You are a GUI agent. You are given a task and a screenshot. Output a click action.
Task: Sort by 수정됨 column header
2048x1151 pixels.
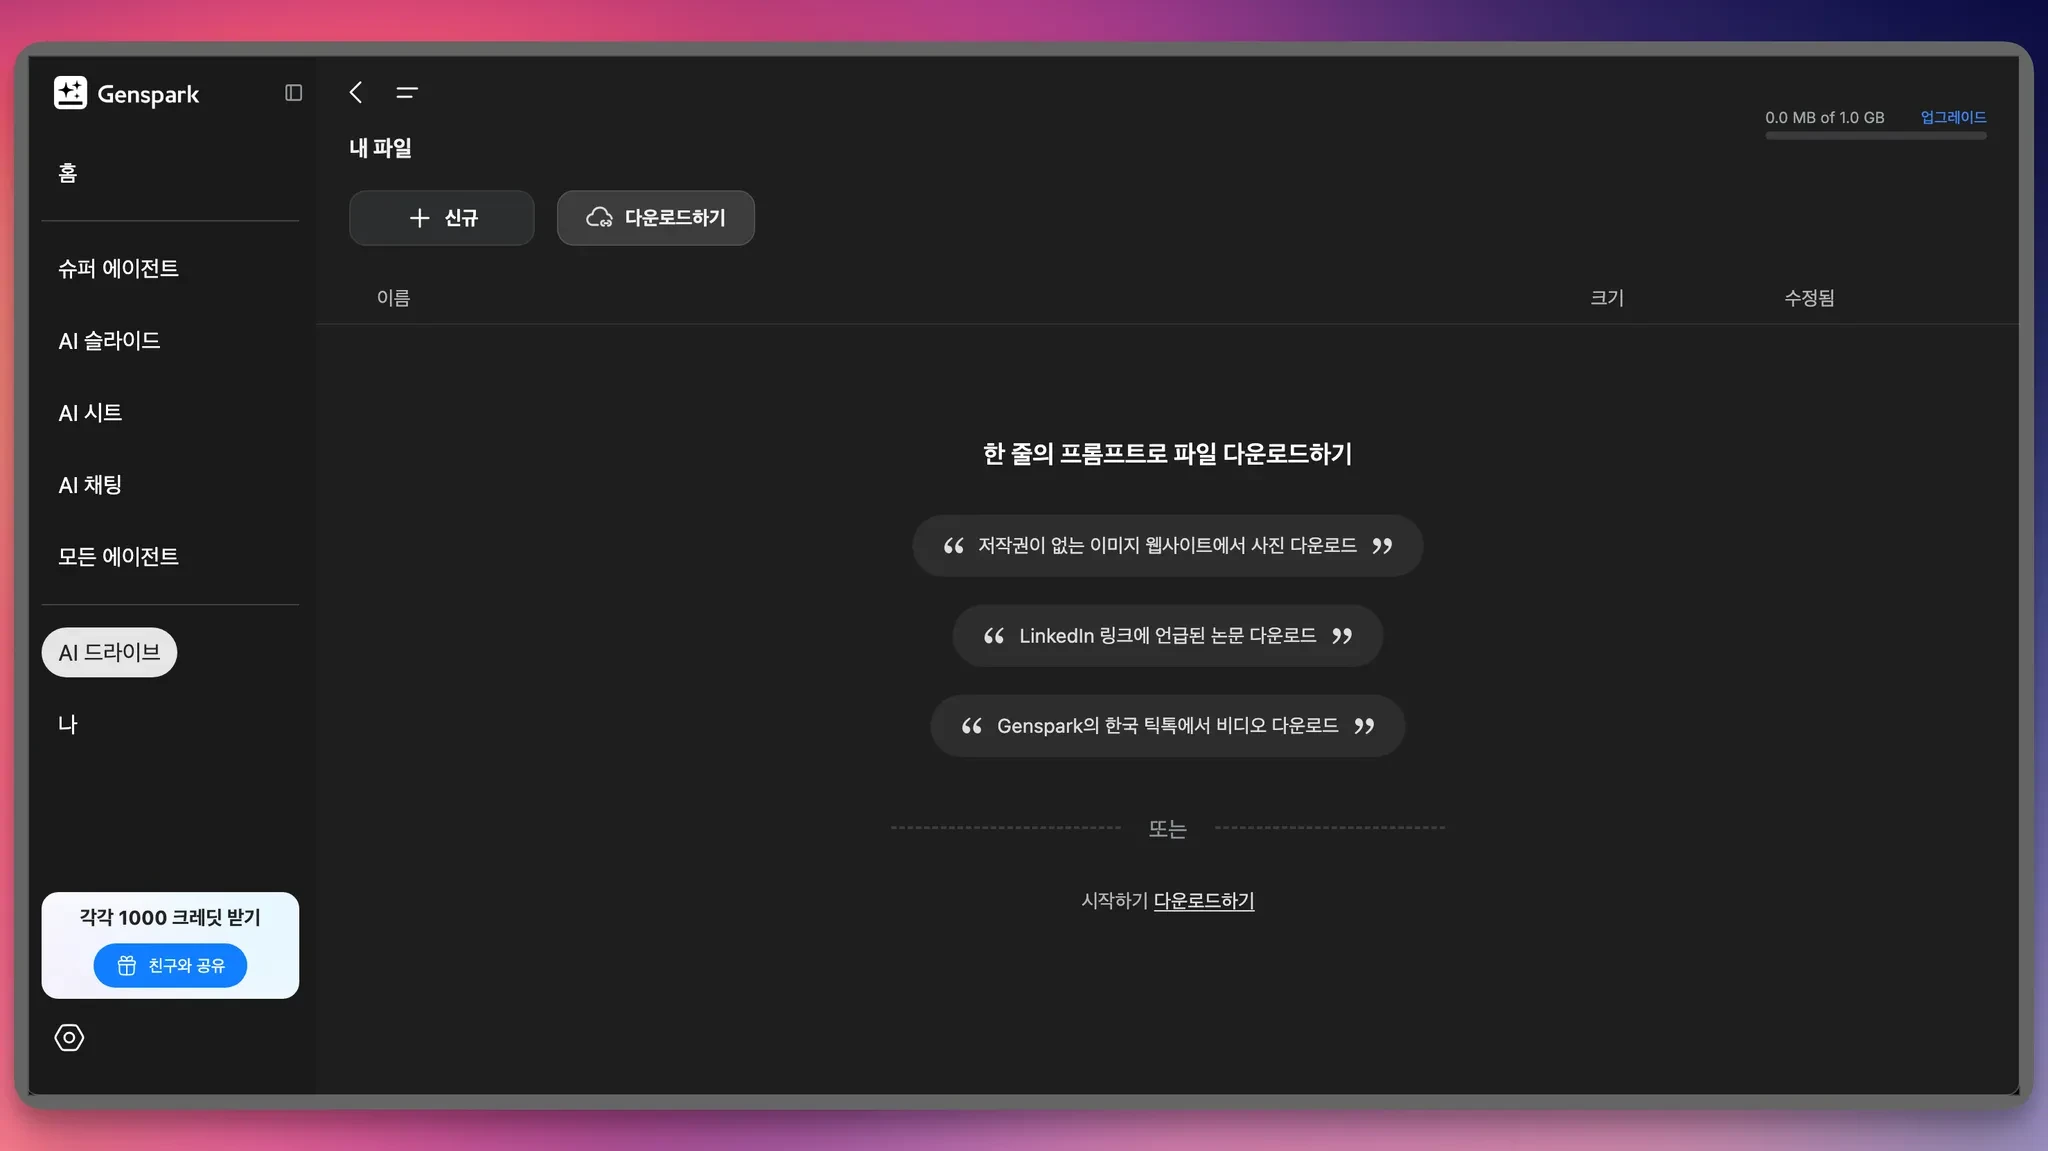point(1809,298)
